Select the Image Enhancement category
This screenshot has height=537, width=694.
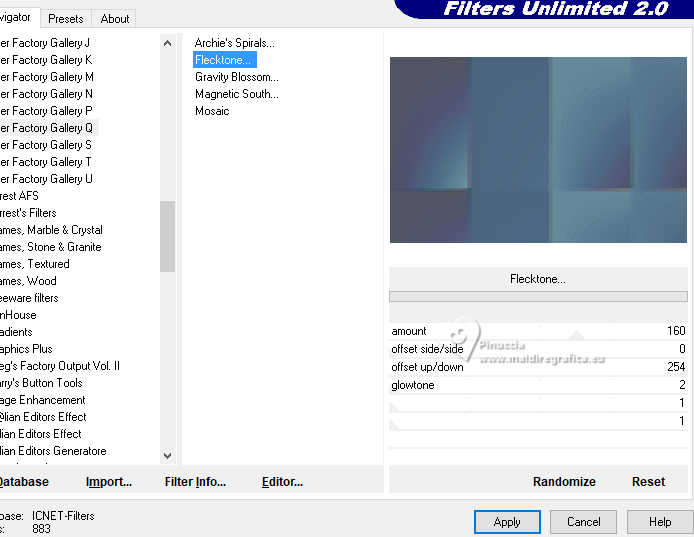point(43,400)
